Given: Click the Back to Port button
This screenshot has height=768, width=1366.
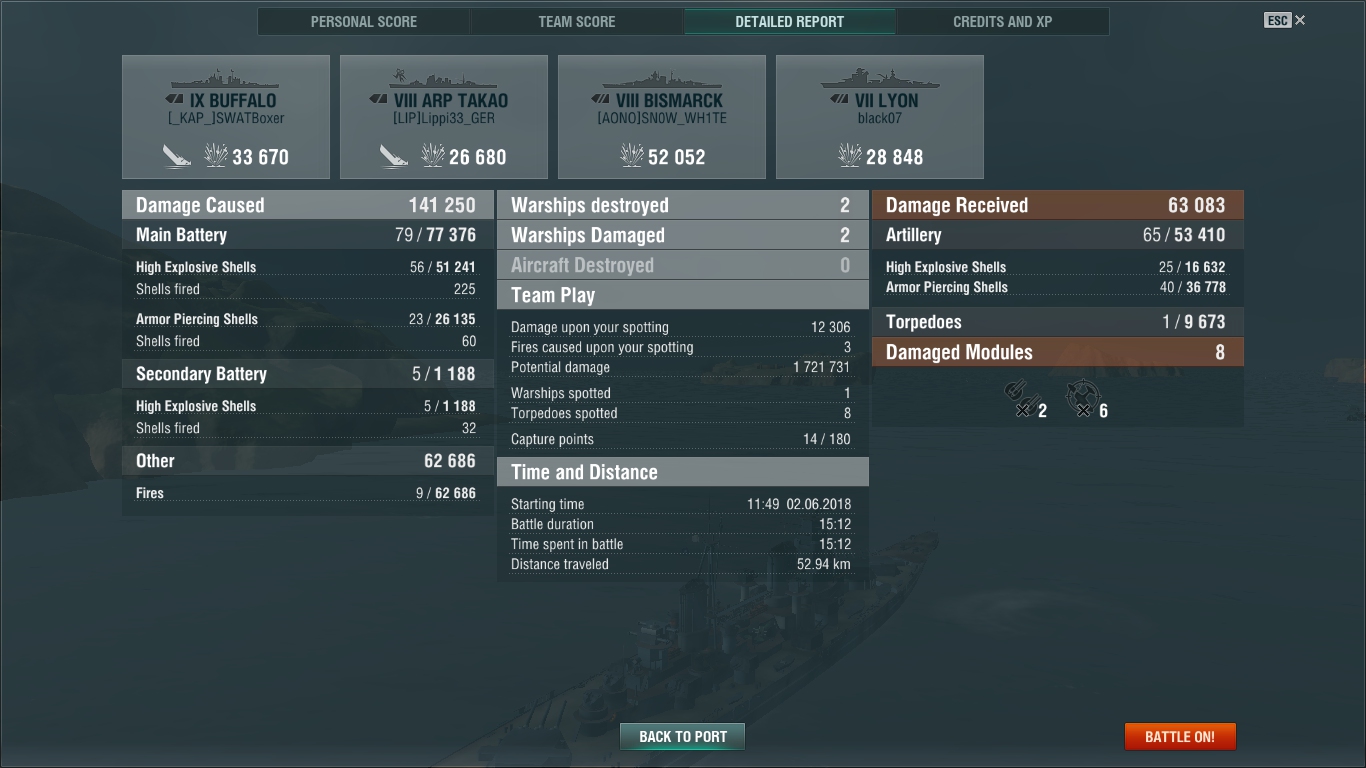Looking at the screenshot, I should 683,737.
